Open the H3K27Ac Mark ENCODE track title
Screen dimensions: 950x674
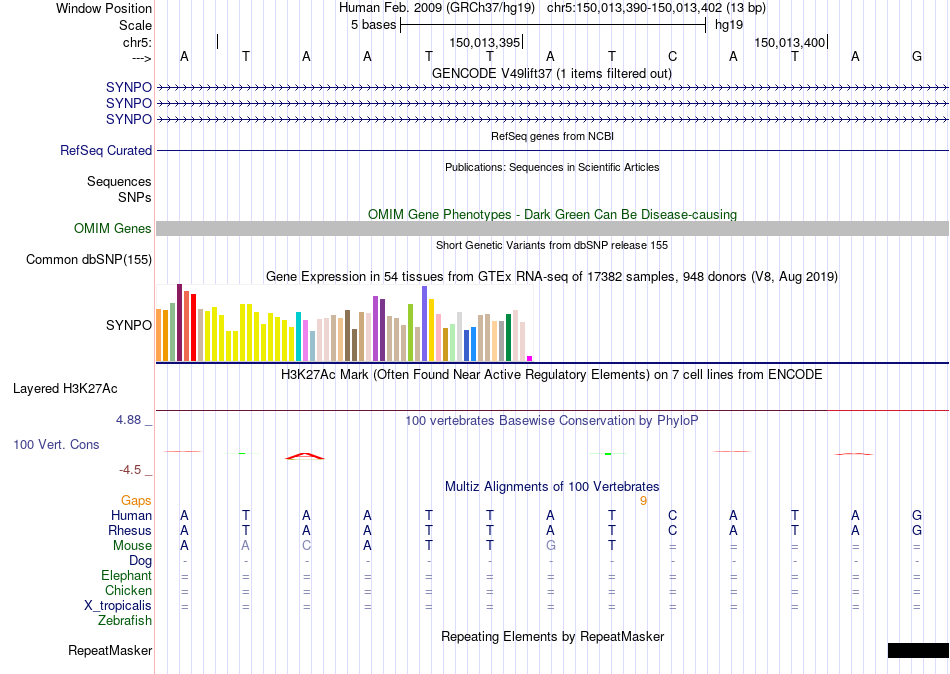point(552,375)
